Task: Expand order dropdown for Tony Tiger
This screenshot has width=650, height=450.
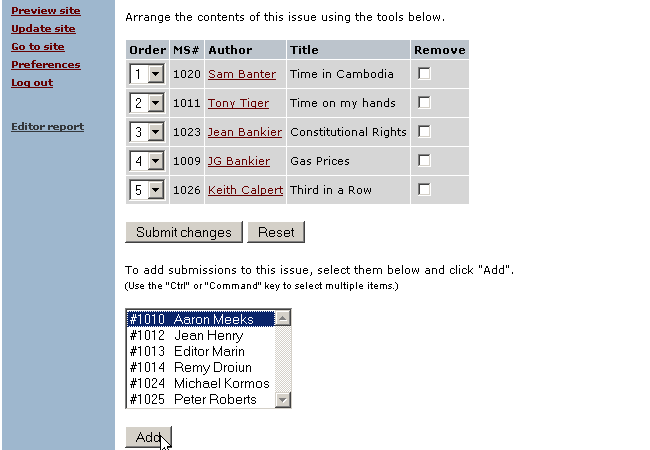Action: click(x=147, y=103)
